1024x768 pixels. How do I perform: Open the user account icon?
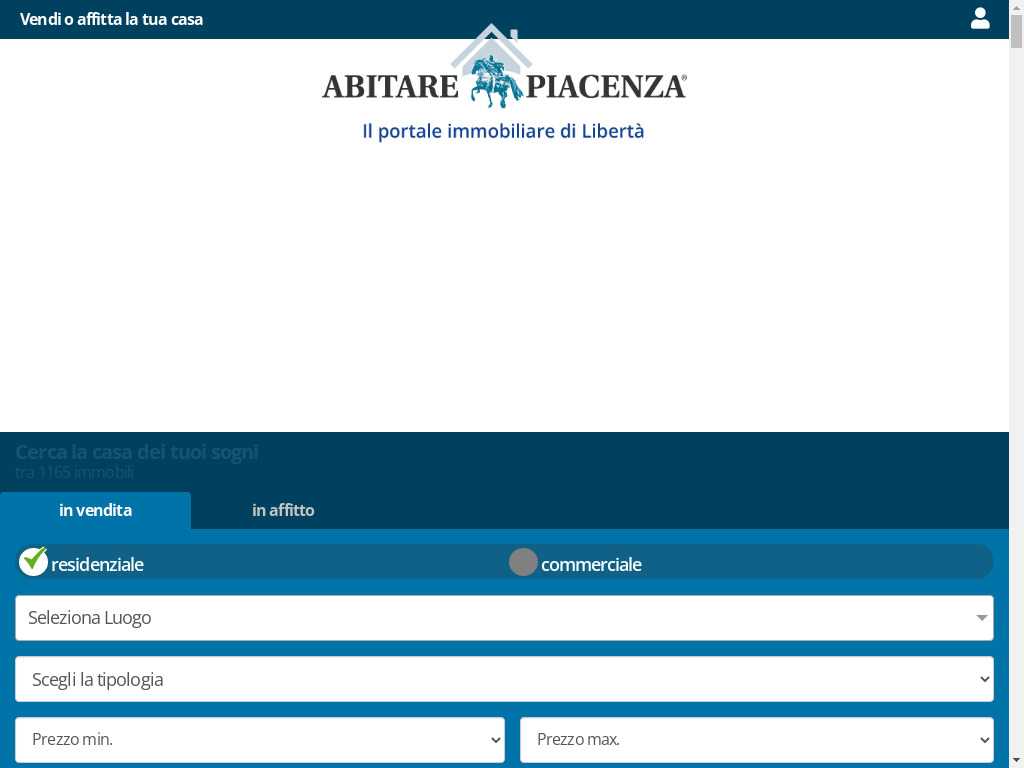point(980,18)
